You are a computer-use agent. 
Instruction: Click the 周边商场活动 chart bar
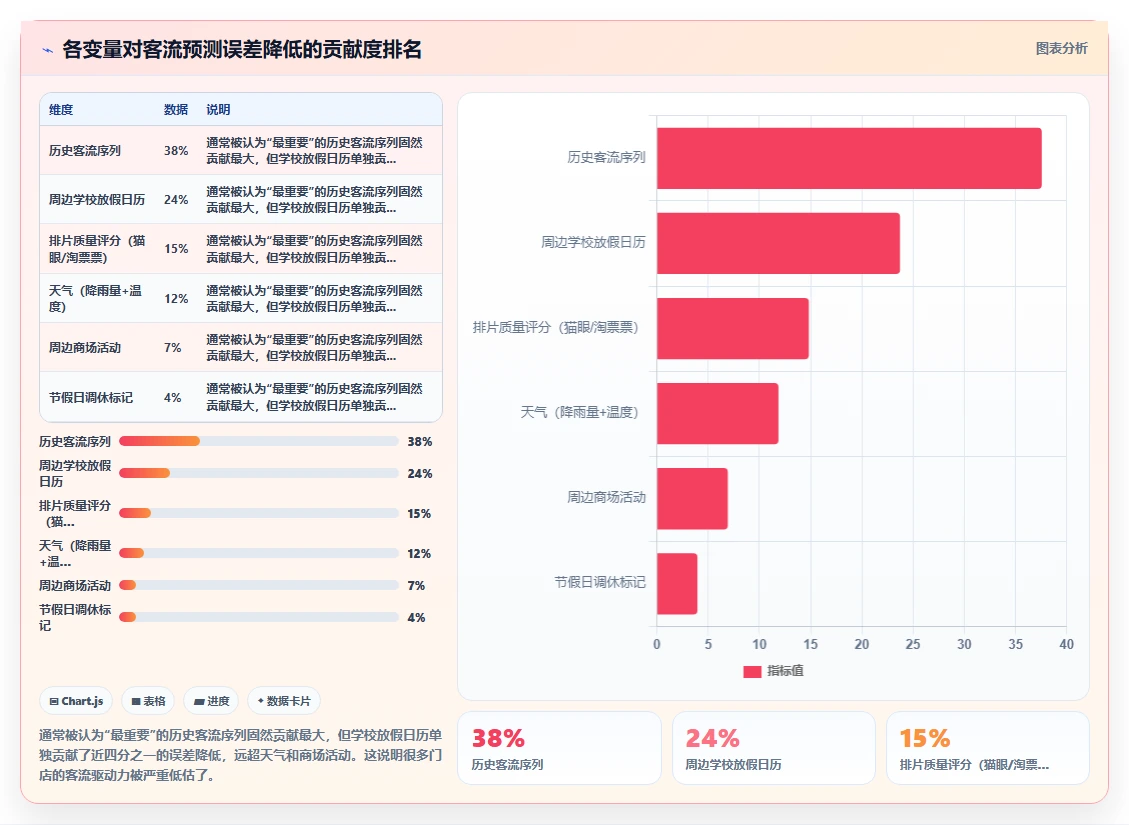pos(692,498)
